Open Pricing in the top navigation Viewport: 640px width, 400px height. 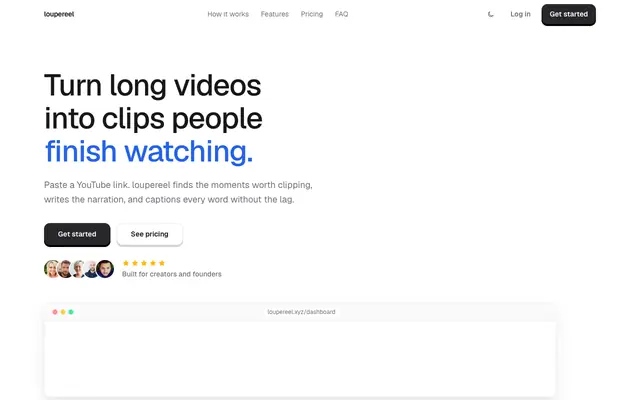(311, 14)
